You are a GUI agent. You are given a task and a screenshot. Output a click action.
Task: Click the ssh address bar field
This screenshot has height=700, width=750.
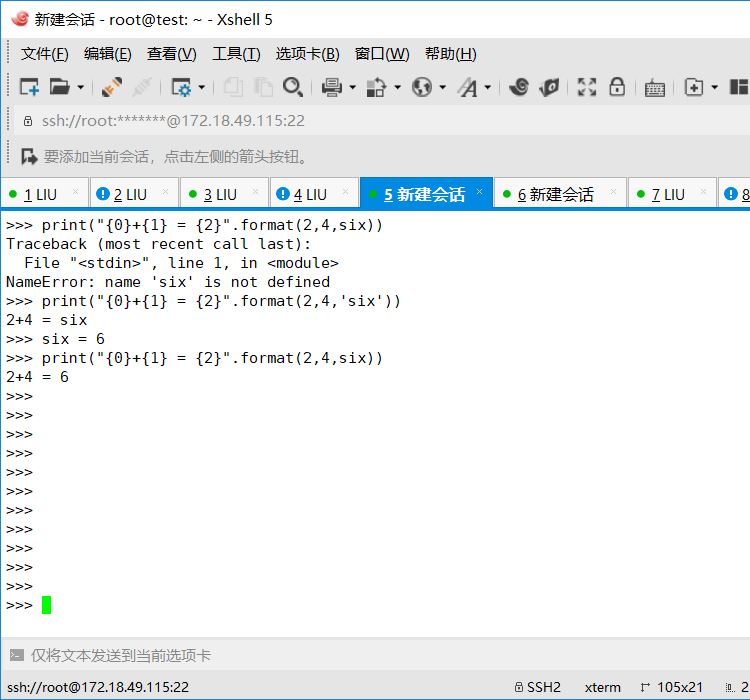(x=383, y=121)
